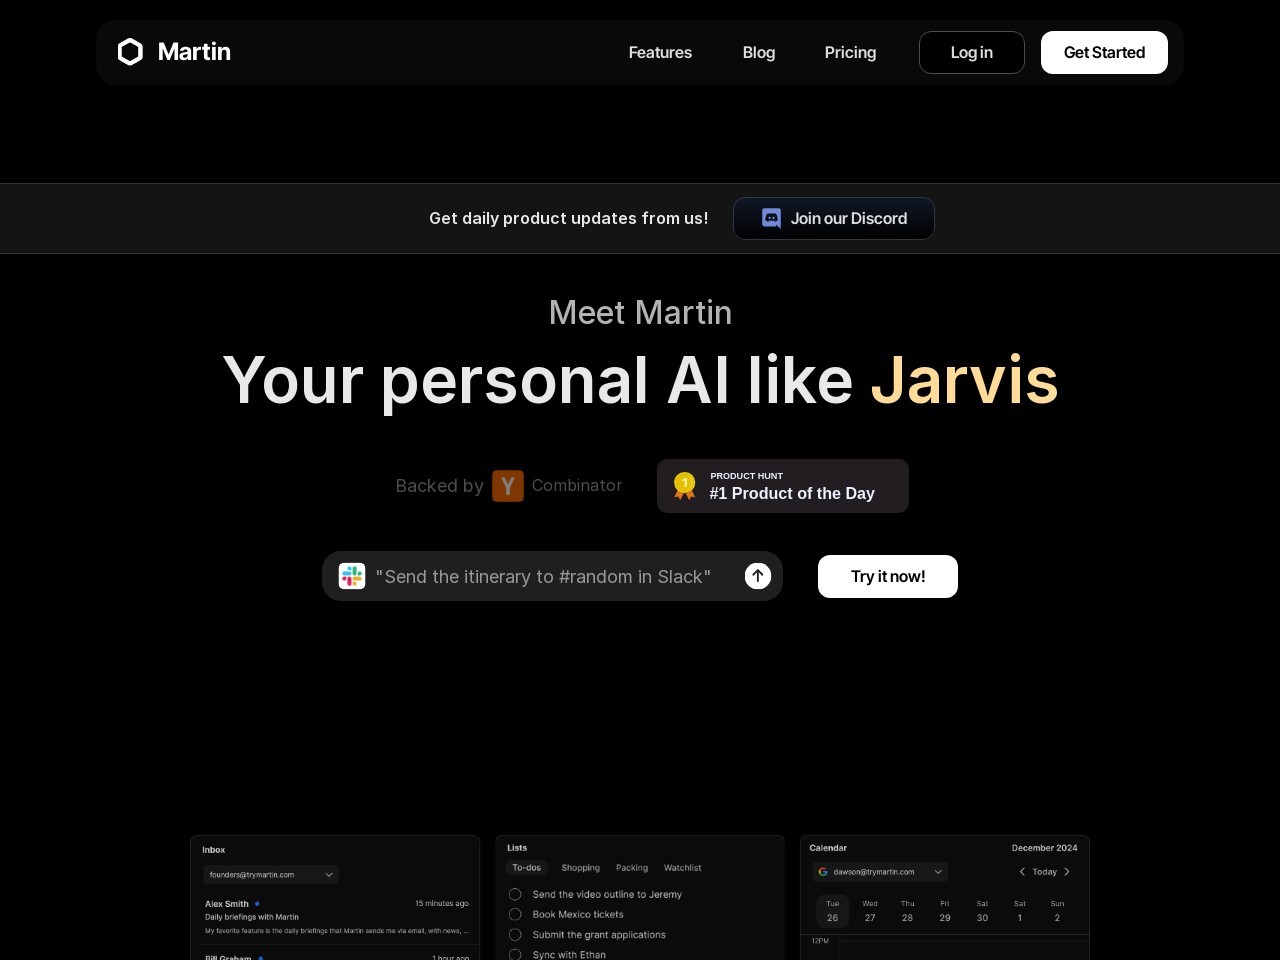
Task: Click the #1 Product of the Day badge
Action: [x=783, y=486]
